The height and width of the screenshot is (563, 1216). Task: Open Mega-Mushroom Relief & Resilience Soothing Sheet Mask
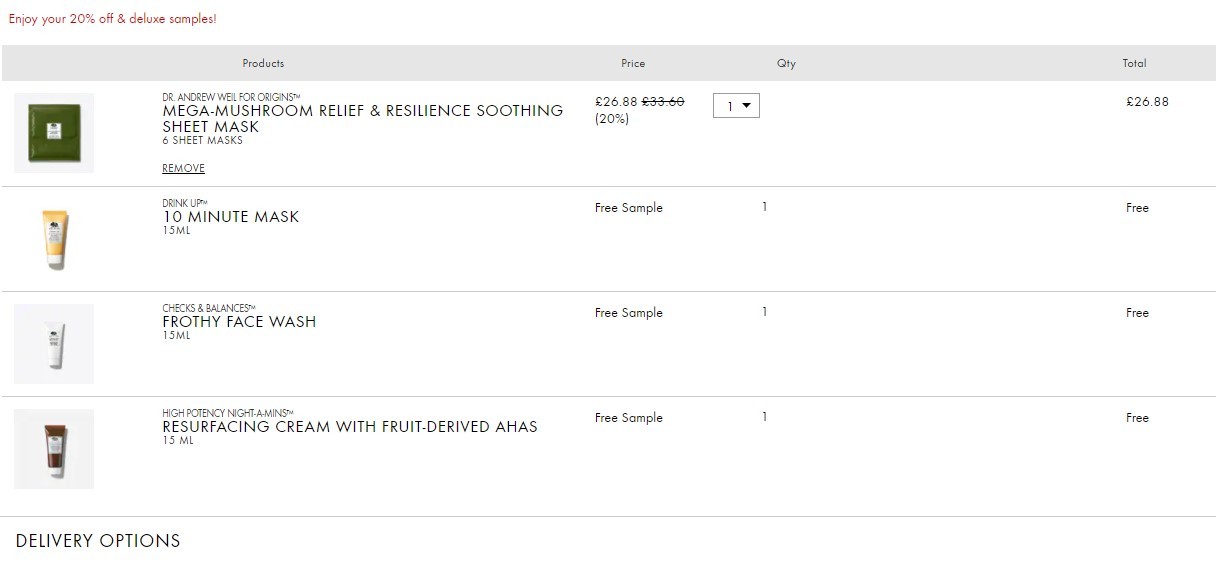pyautogui.click(x=363, y=118)
